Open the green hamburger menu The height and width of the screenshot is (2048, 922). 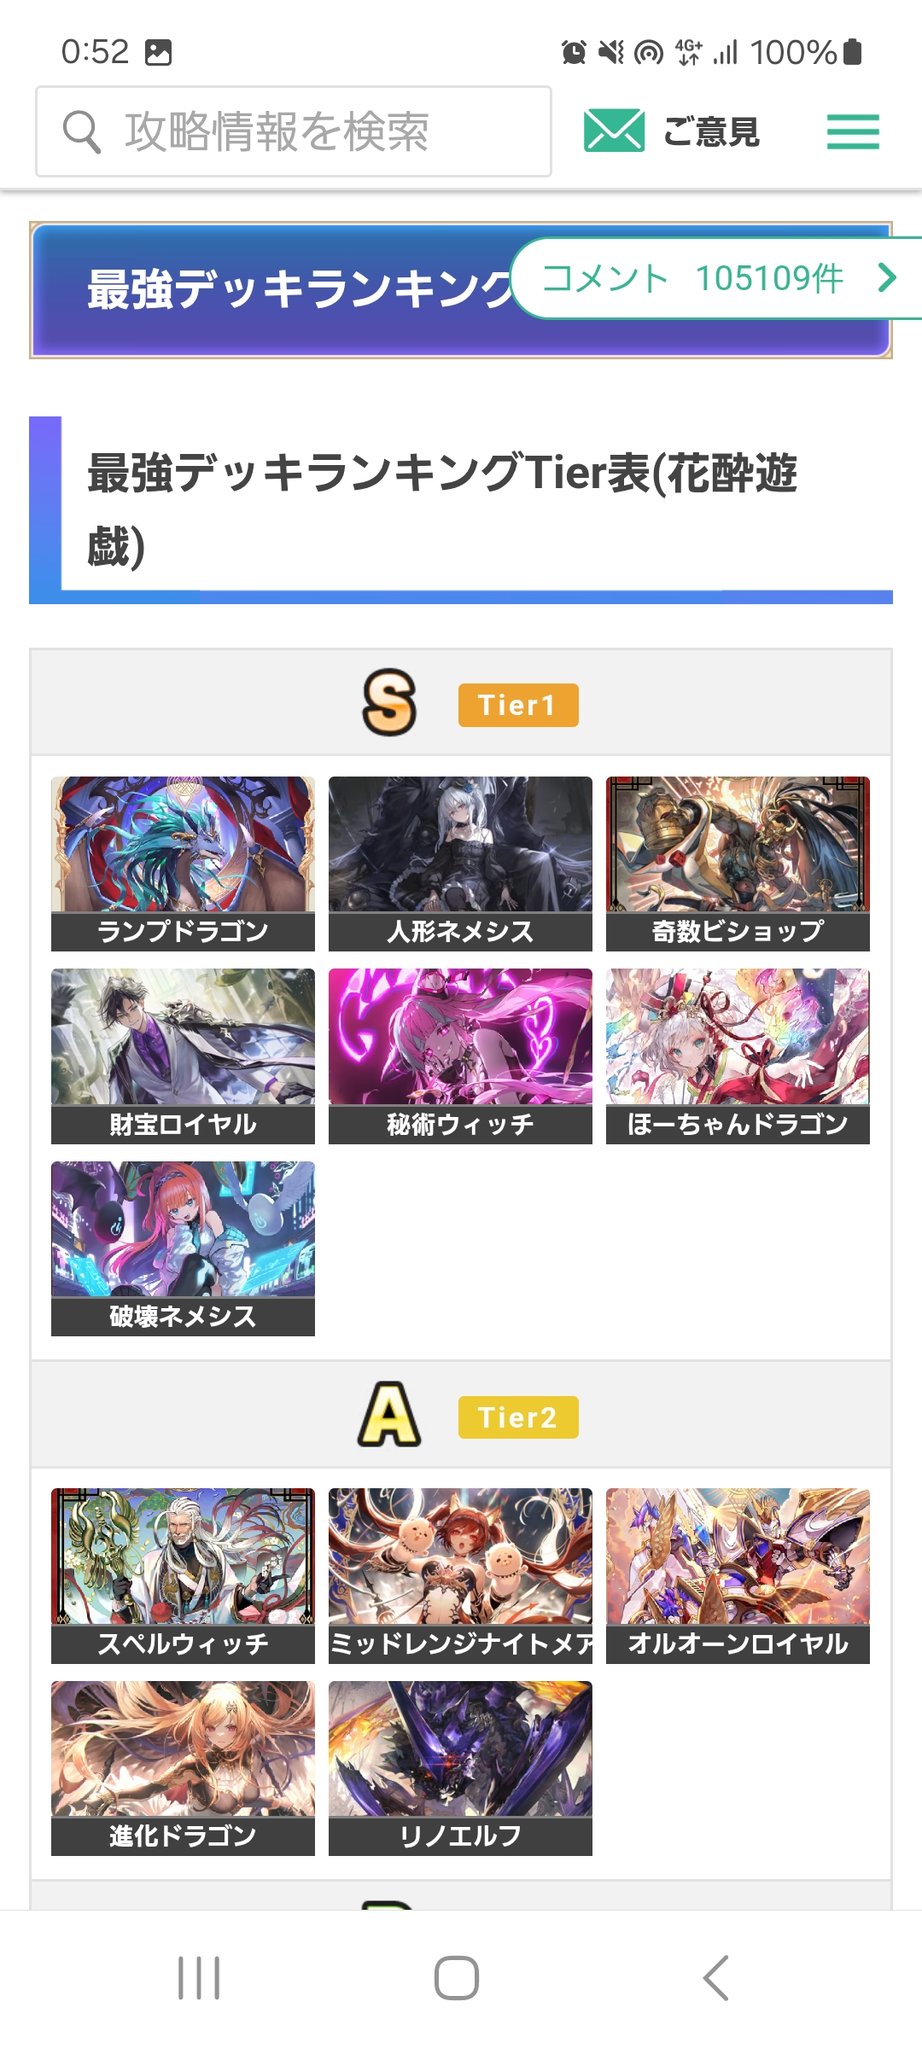pos(852,131)
